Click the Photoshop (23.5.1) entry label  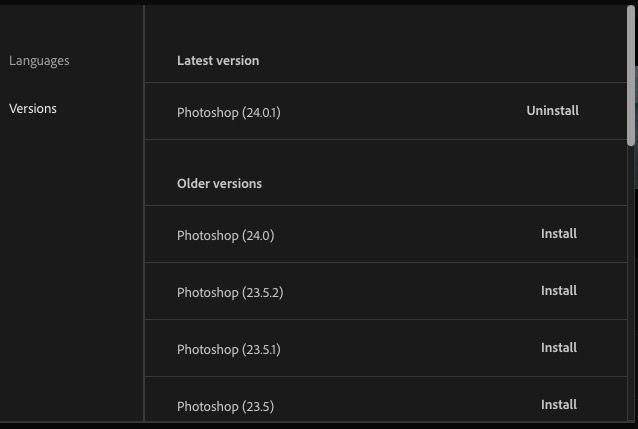tap(228, 350)
